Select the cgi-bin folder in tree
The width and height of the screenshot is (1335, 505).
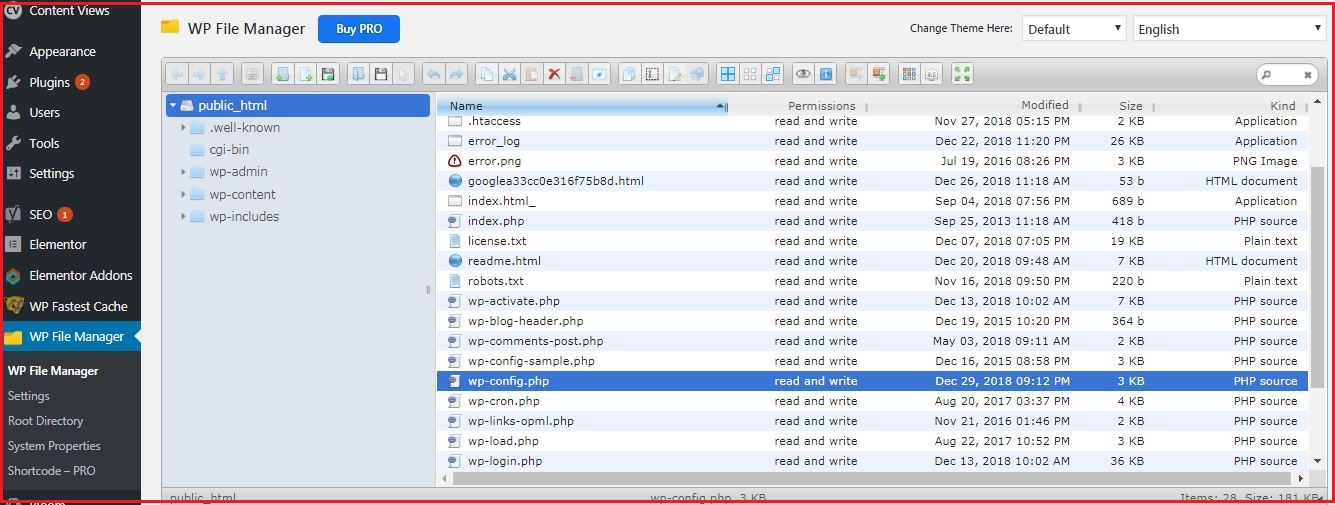(x=229, y=150)
